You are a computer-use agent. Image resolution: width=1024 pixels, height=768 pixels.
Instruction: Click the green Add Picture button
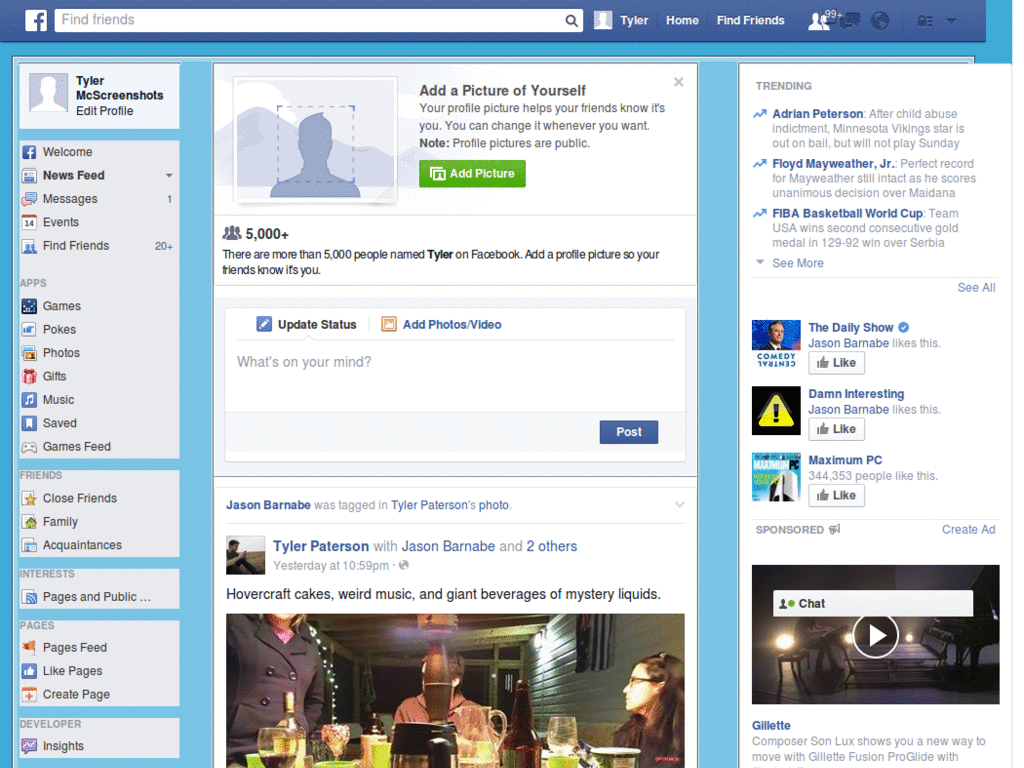(472, 174)
